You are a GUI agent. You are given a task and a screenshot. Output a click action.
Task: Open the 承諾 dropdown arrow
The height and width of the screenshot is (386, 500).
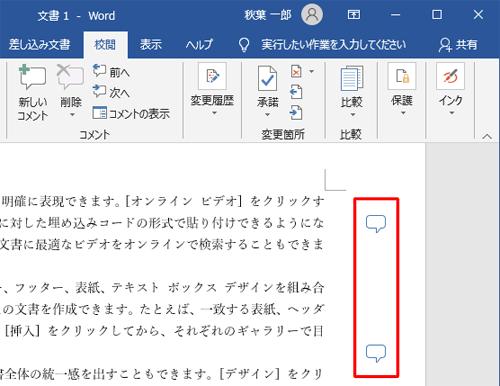267,115
